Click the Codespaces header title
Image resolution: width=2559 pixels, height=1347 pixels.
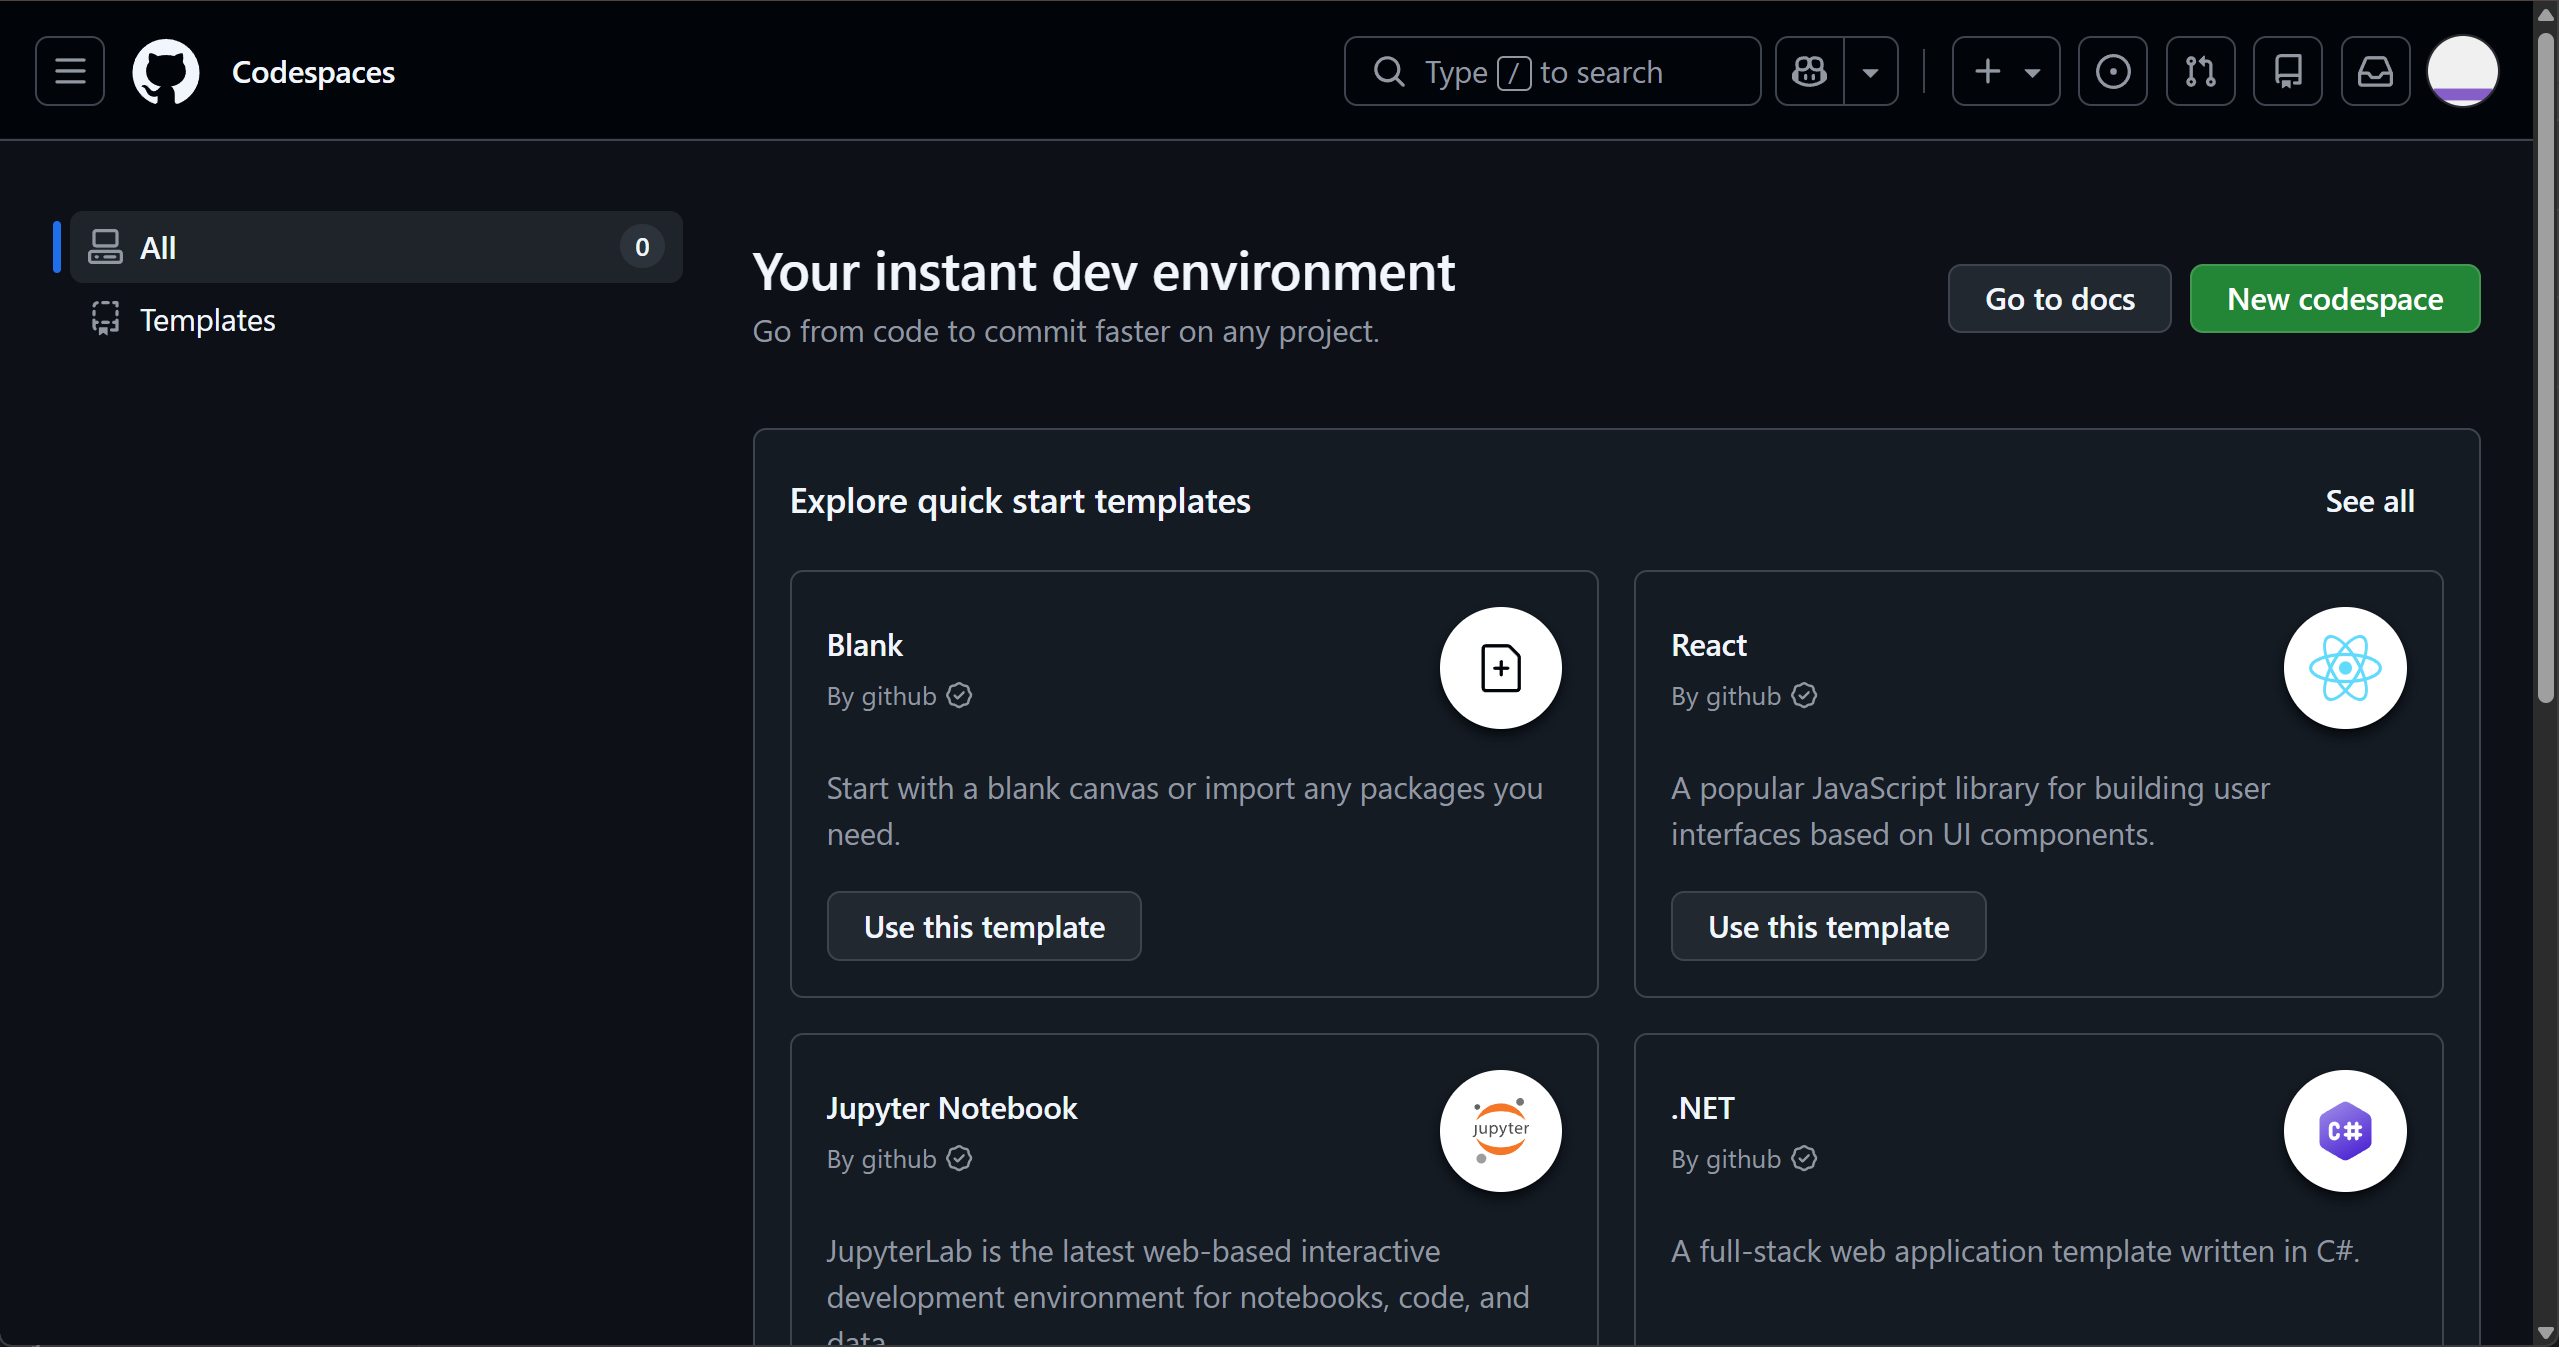[x=313, y=72]
